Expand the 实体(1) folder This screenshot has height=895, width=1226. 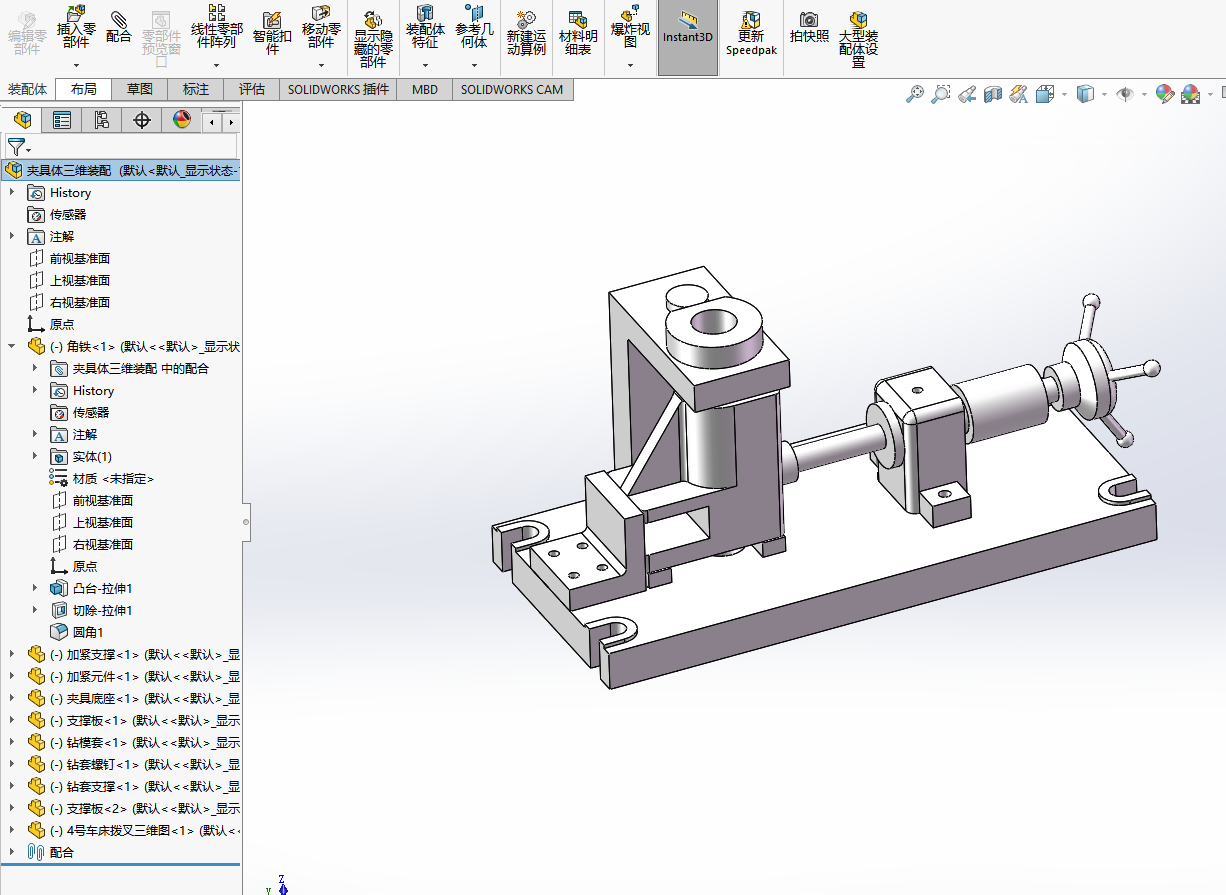point(34,456)
